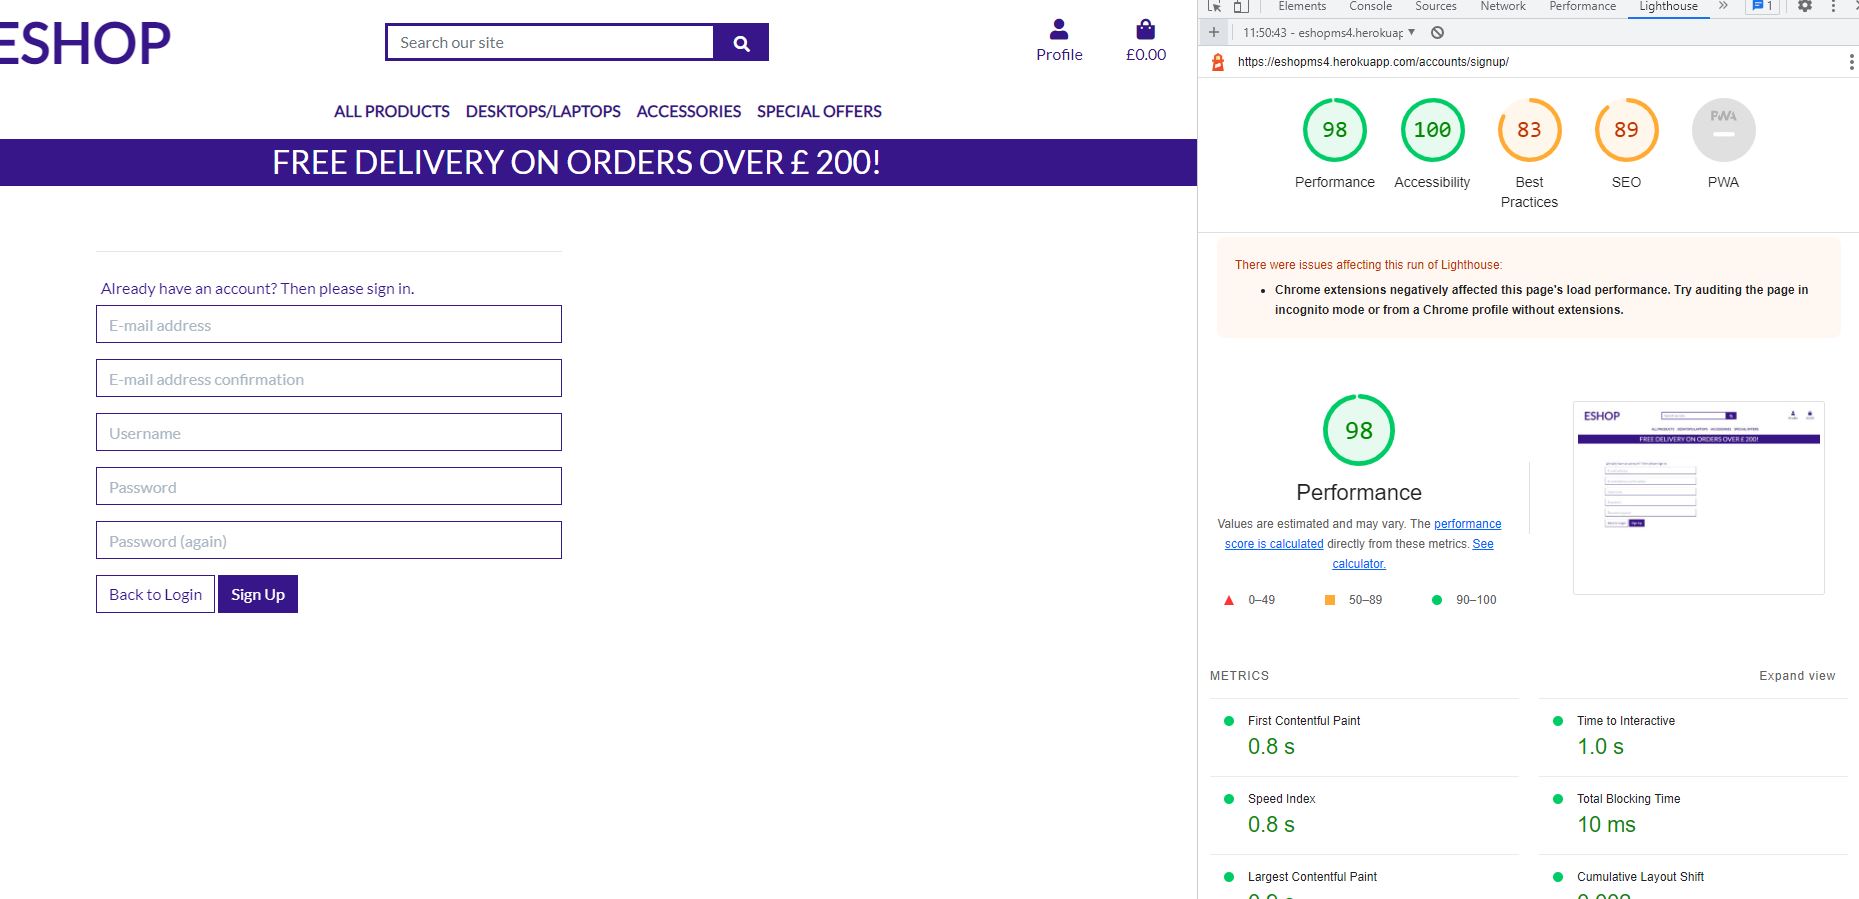Open the shopping bag icon
This screenshot has width=1859, height=899.
1146,30
